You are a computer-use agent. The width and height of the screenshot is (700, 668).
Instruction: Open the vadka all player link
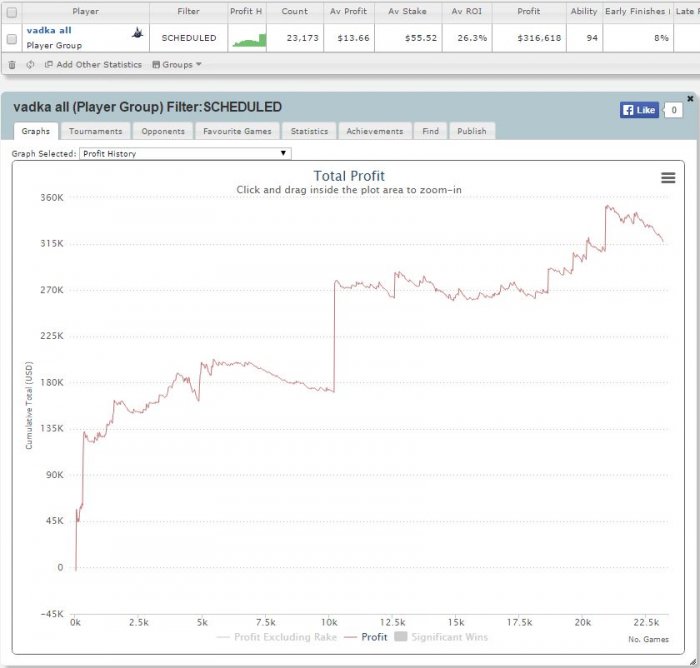49,30
